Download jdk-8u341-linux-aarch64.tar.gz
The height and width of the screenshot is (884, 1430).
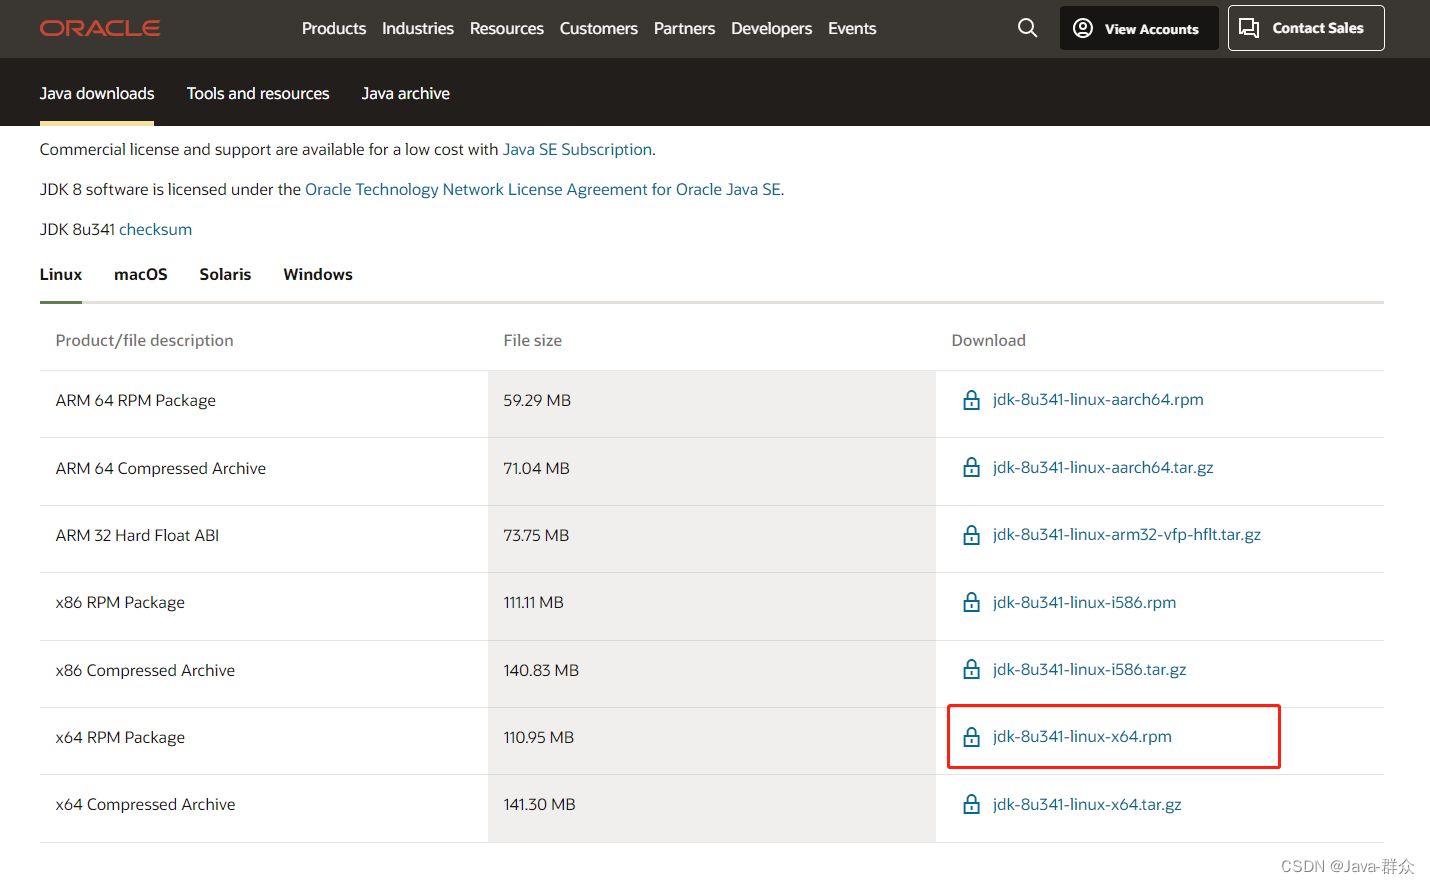click(x=1103, y=467)
